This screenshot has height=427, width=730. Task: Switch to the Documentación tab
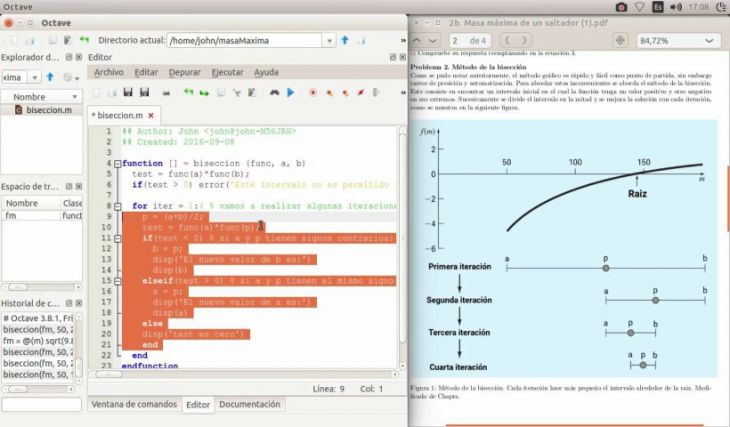point(250,404)
